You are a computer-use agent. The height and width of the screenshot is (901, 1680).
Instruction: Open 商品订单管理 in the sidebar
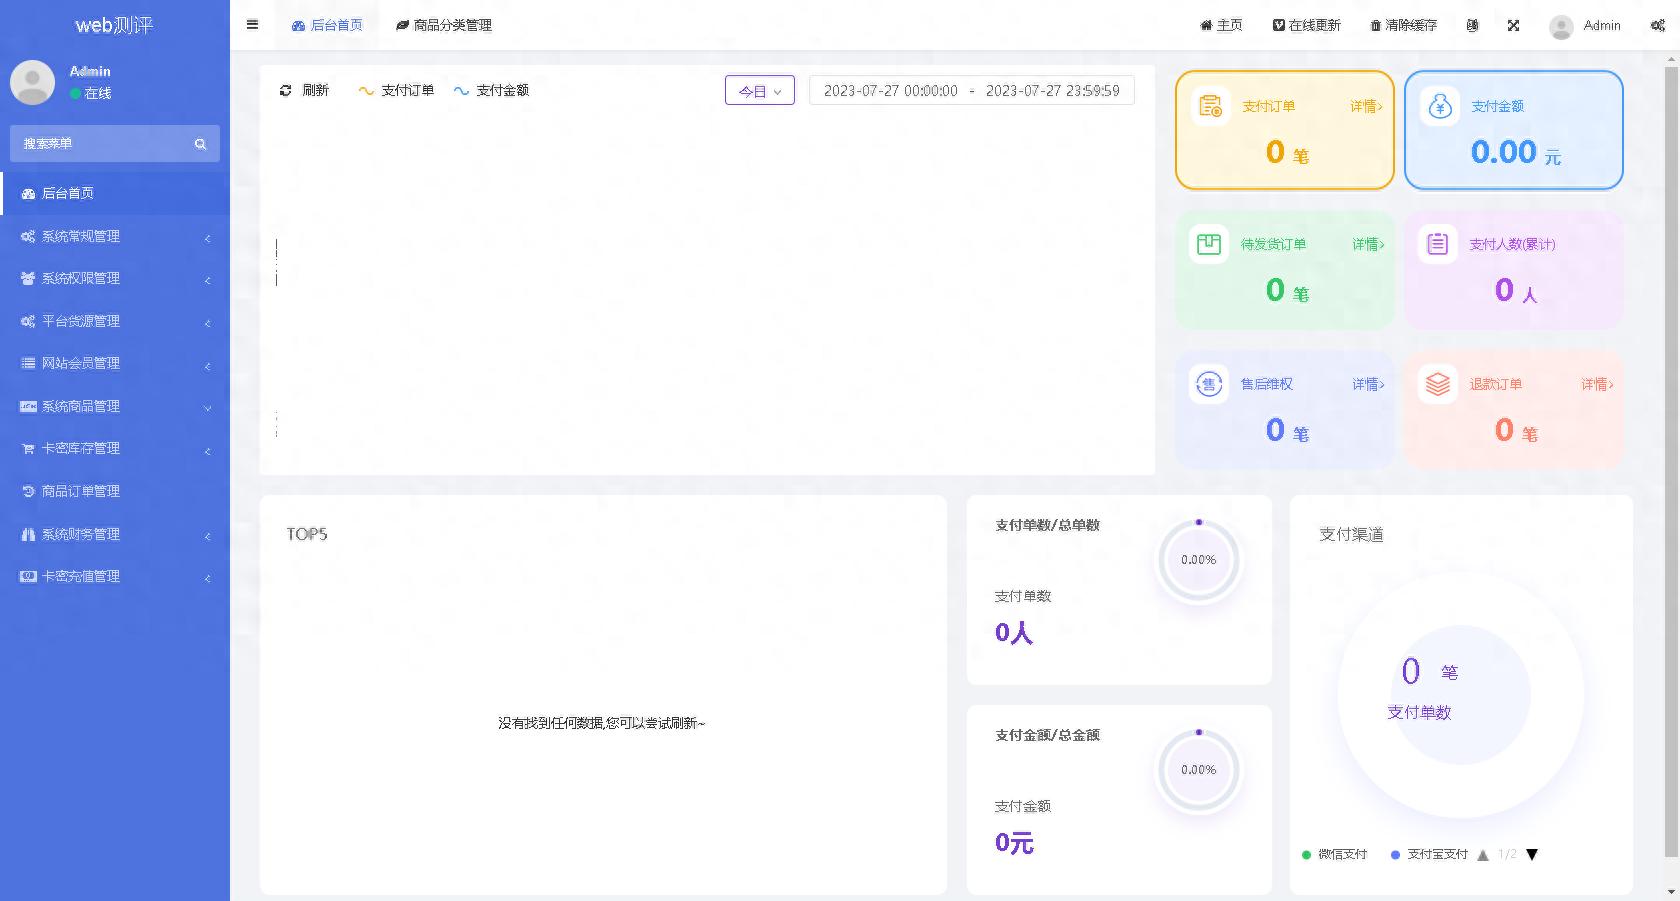115,491
